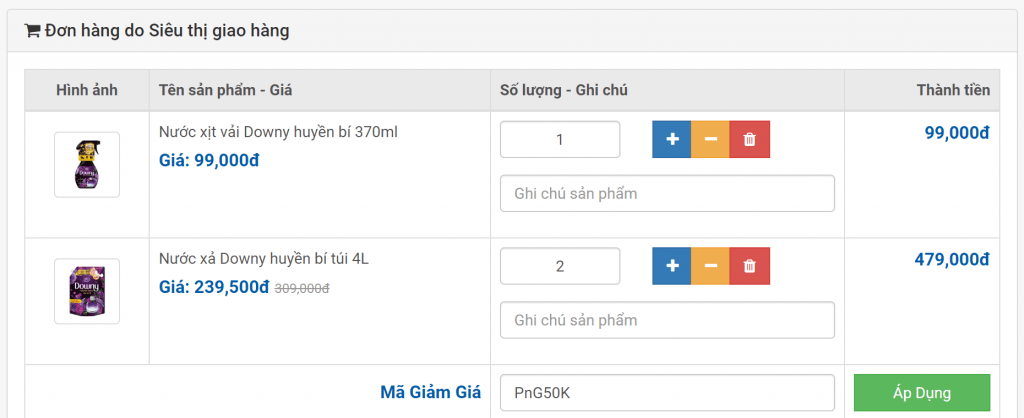Increase quantity of Nước xả Downy túi 4L
The image size is (1024, 418).
(672, 266)
